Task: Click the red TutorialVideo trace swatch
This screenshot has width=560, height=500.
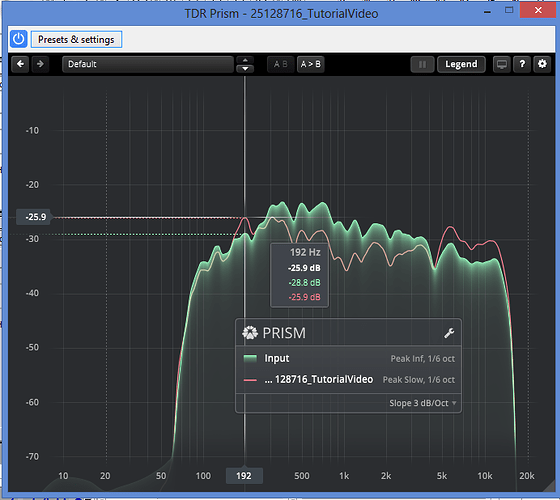Action: [250, 380]
